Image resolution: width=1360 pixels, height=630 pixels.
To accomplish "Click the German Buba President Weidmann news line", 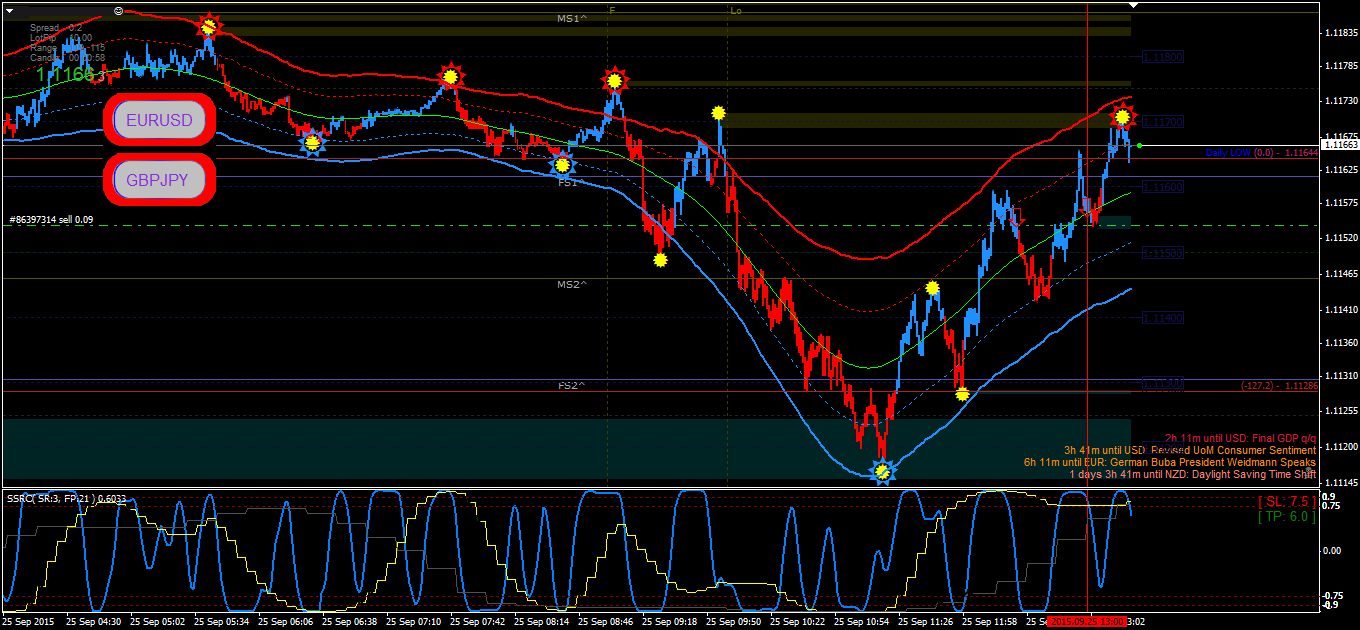I will (x=1170, y=463).
